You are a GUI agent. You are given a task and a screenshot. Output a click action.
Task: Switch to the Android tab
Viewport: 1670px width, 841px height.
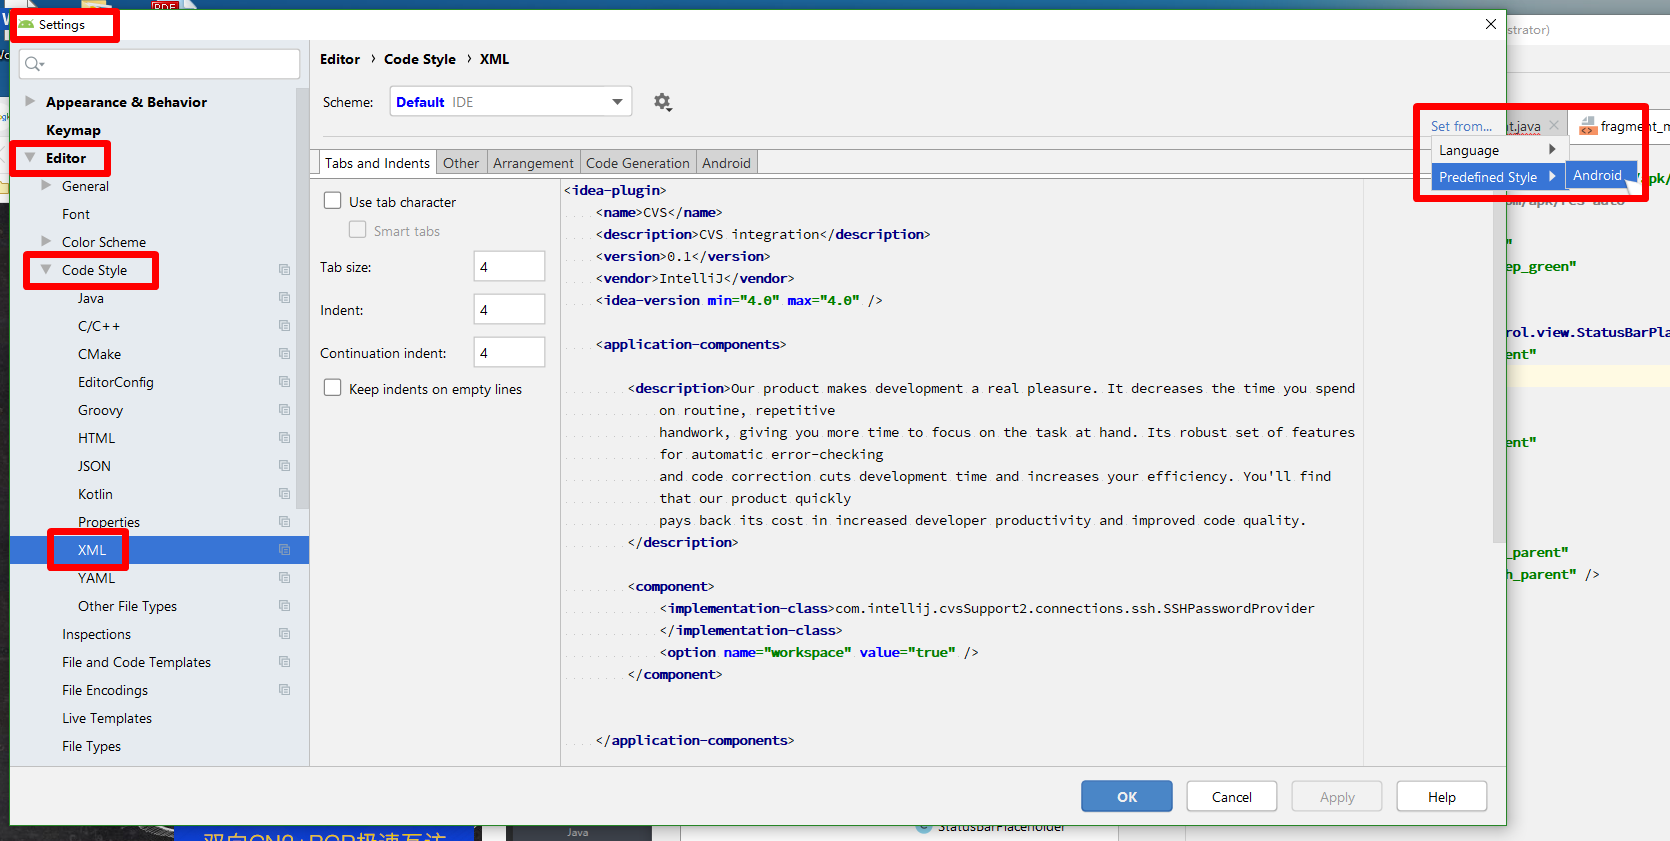click(726, 163)
